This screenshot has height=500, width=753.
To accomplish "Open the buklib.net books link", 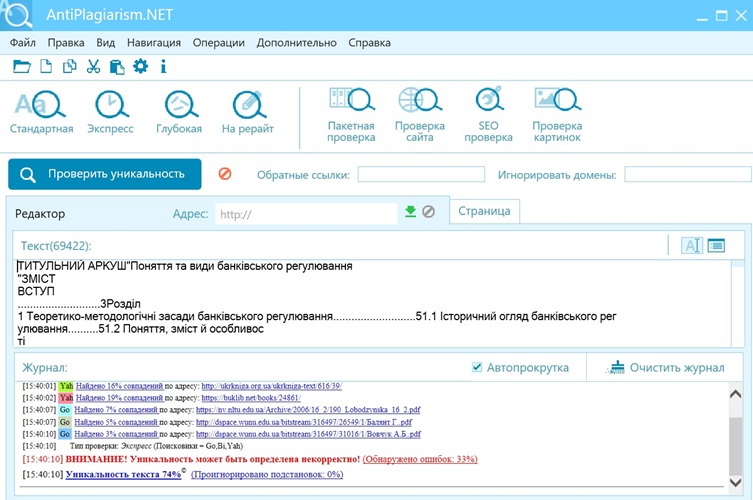I will pos(251,398).
